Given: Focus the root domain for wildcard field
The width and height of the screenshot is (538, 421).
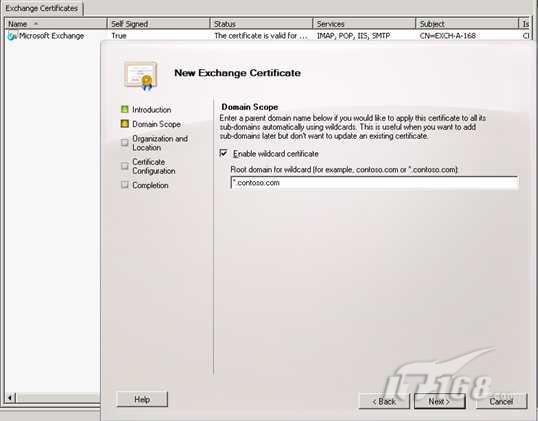Looking at the screenshot, I should (374, 183).
